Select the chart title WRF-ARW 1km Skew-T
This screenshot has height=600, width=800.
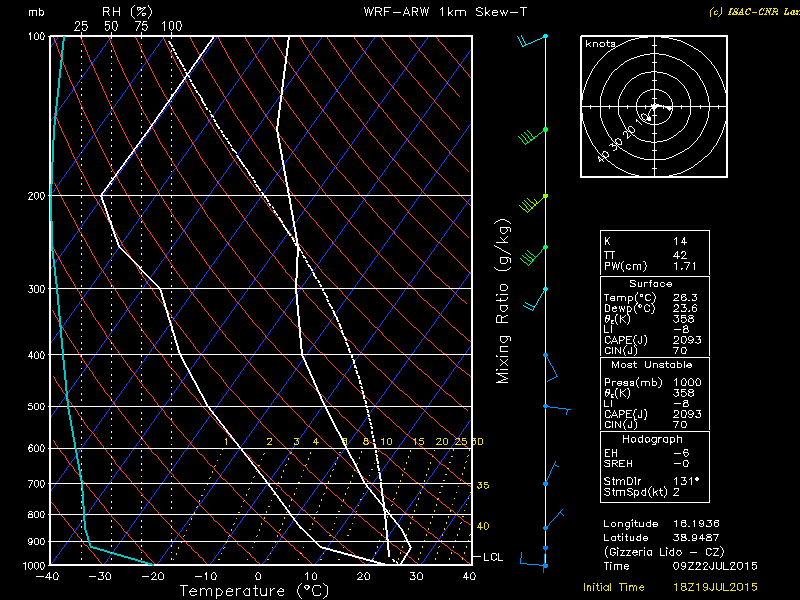[445, 12]
